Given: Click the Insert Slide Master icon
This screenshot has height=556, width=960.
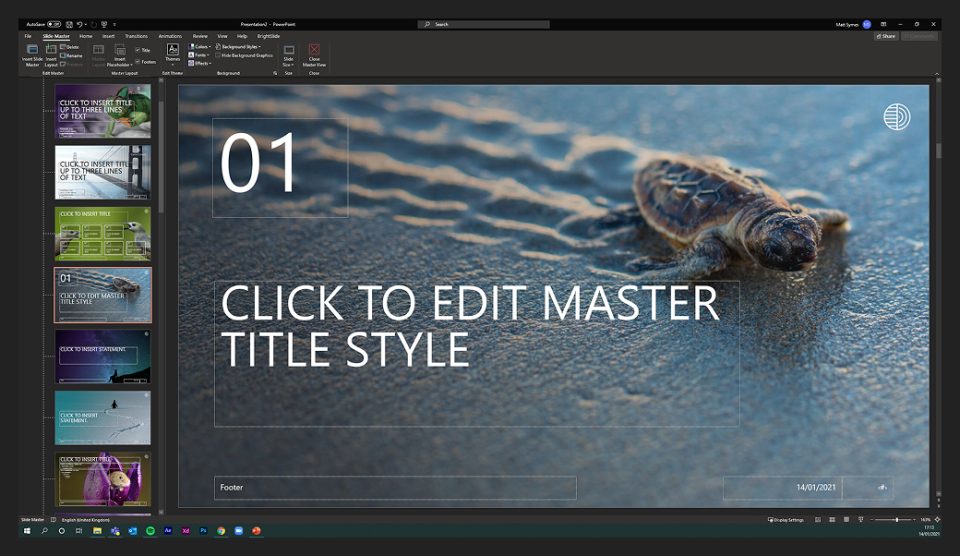Looking at the screenshot, I should [32, 50].
